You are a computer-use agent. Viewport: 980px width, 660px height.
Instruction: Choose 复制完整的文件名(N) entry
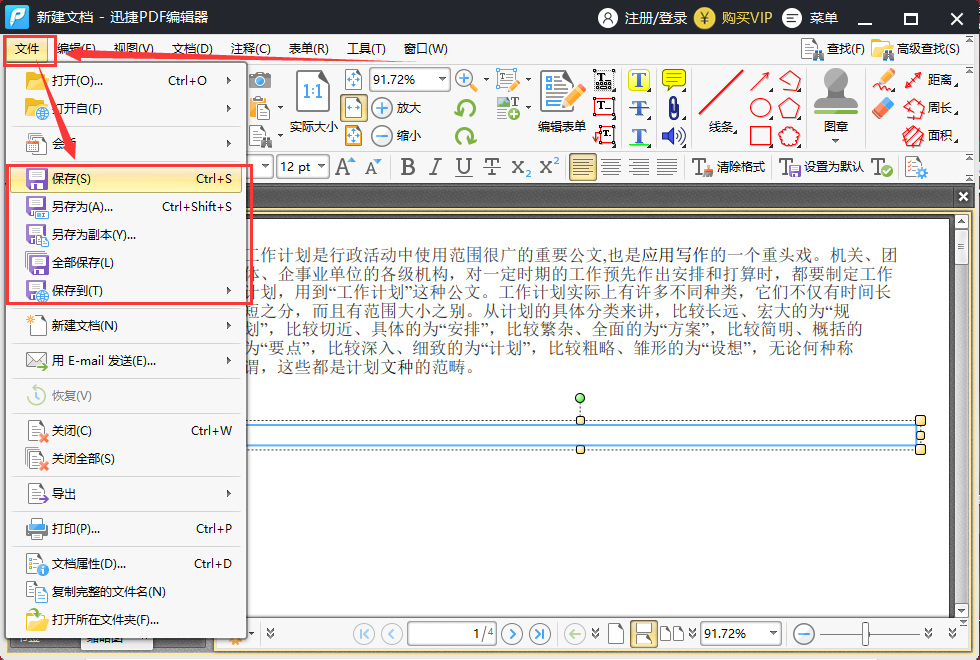coord(125,592)
